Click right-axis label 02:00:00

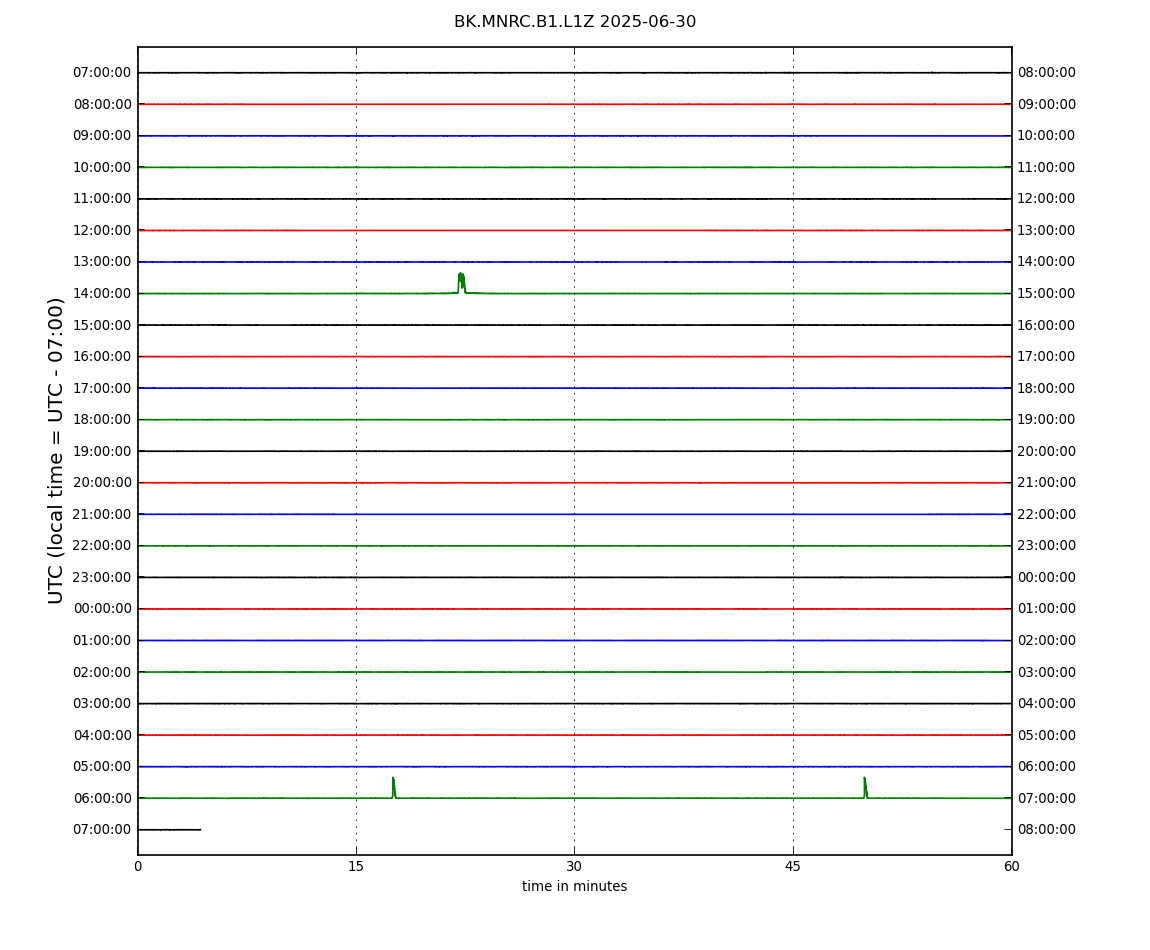click(1047, 640)
